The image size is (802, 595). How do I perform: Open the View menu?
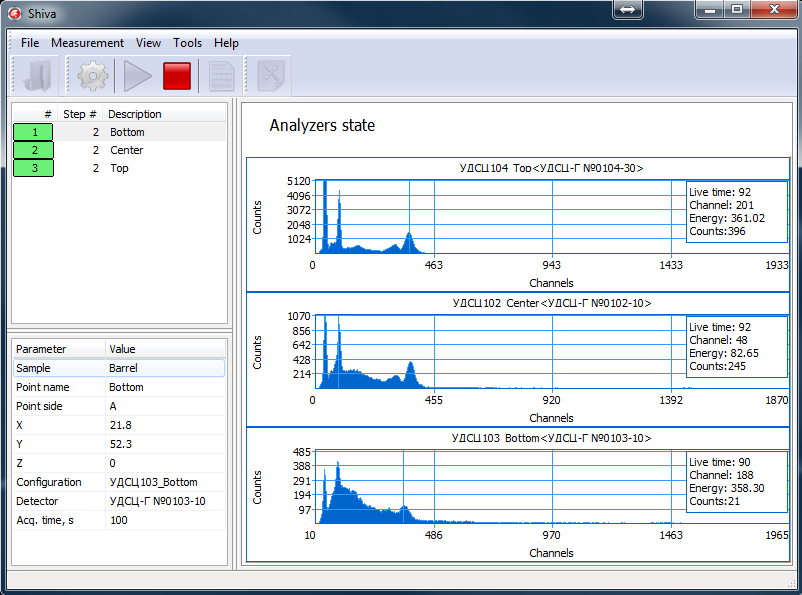point(148,43)
